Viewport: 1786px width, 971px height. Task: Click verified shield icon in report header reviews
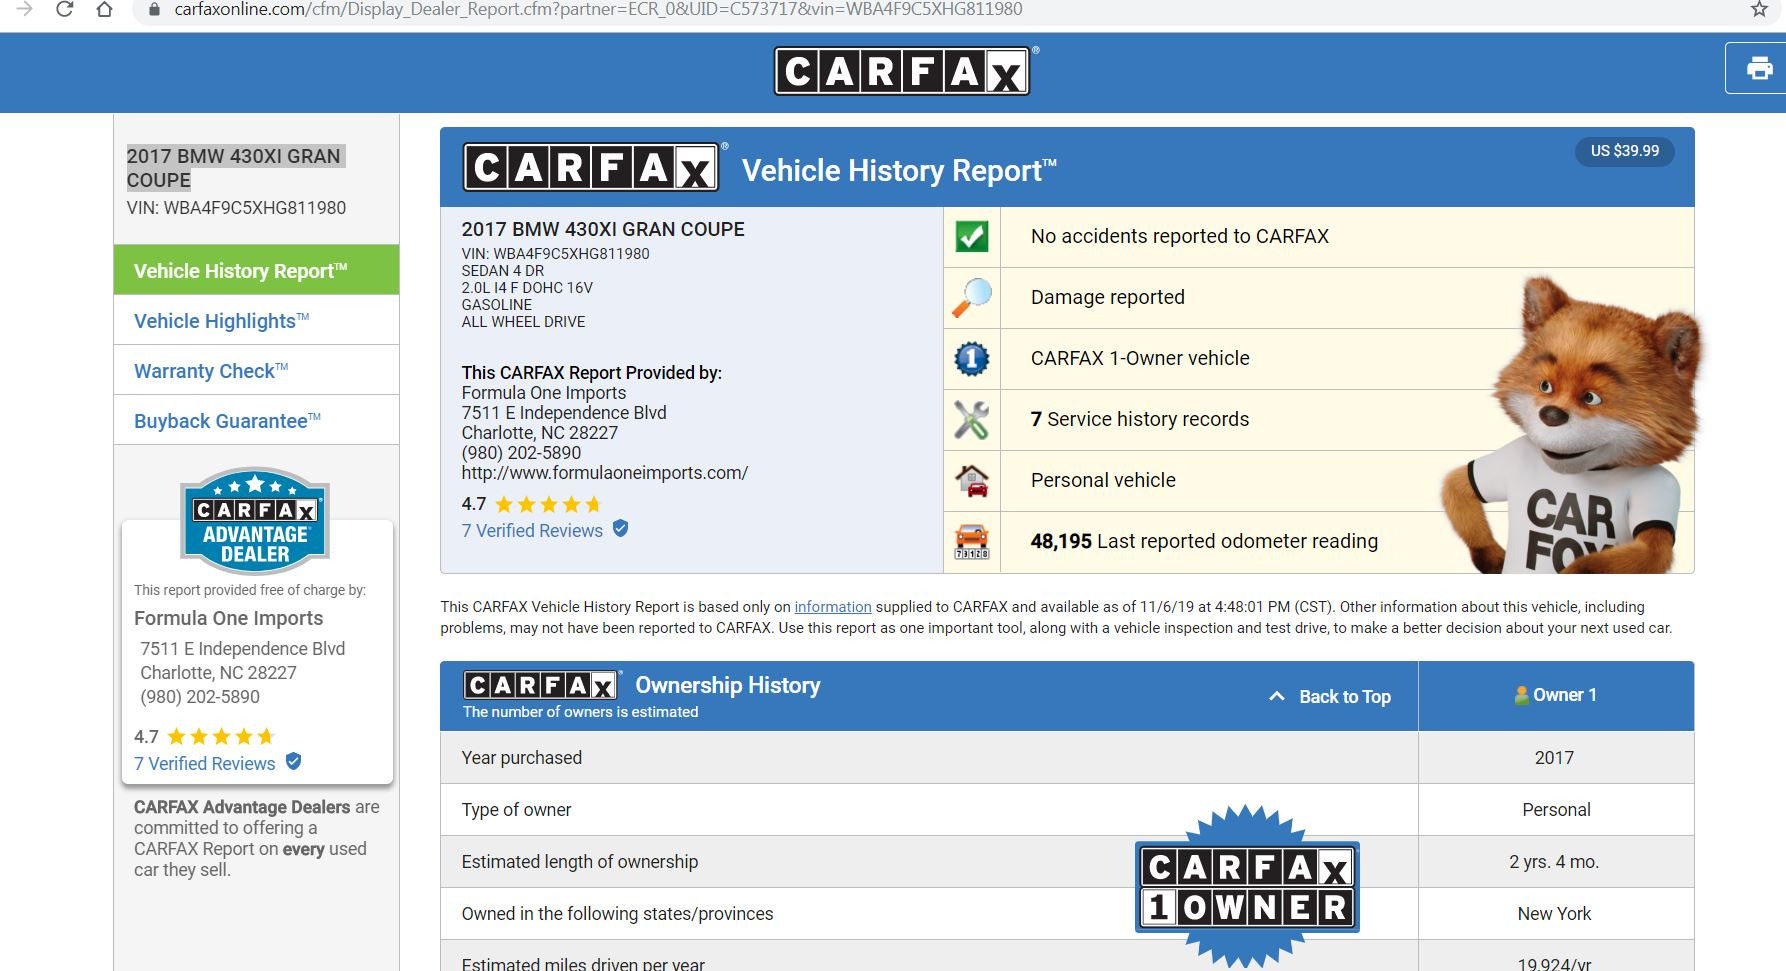[620, 529]
